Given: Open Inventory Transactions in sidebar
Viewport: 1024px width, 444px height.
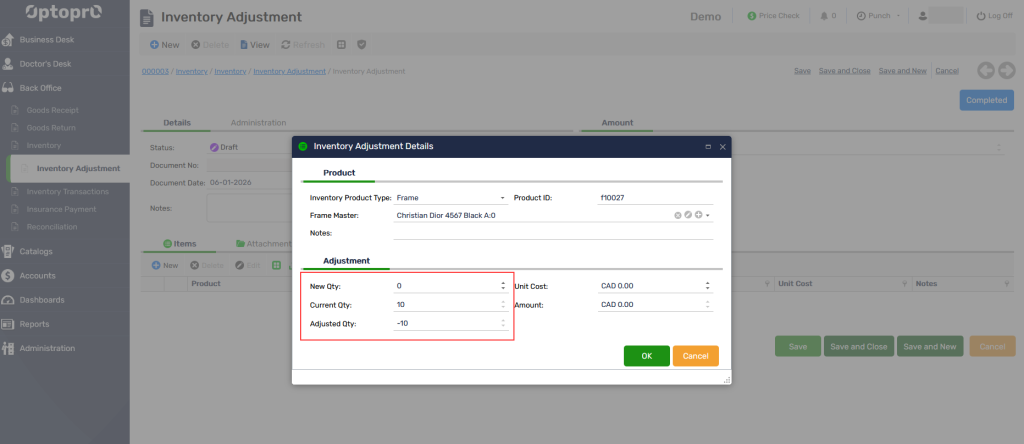Looking at the screenshot, I should 66,191.
